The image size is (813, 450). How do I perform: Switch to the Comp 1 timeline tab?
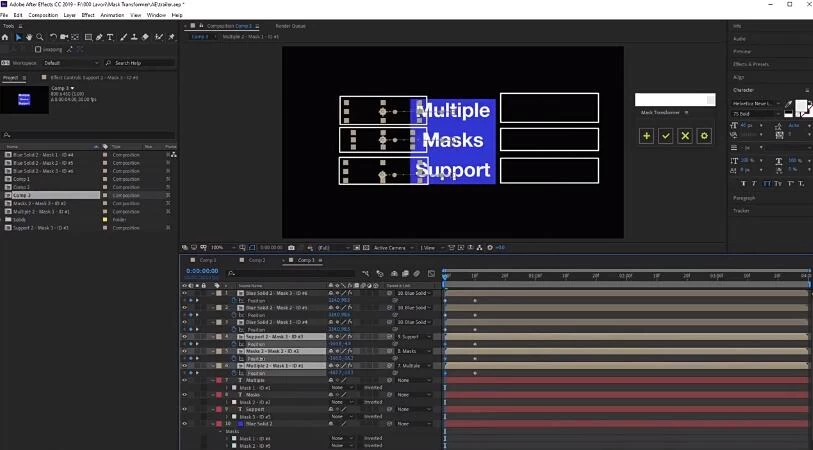pyautogui.click(x=208, y=260)
